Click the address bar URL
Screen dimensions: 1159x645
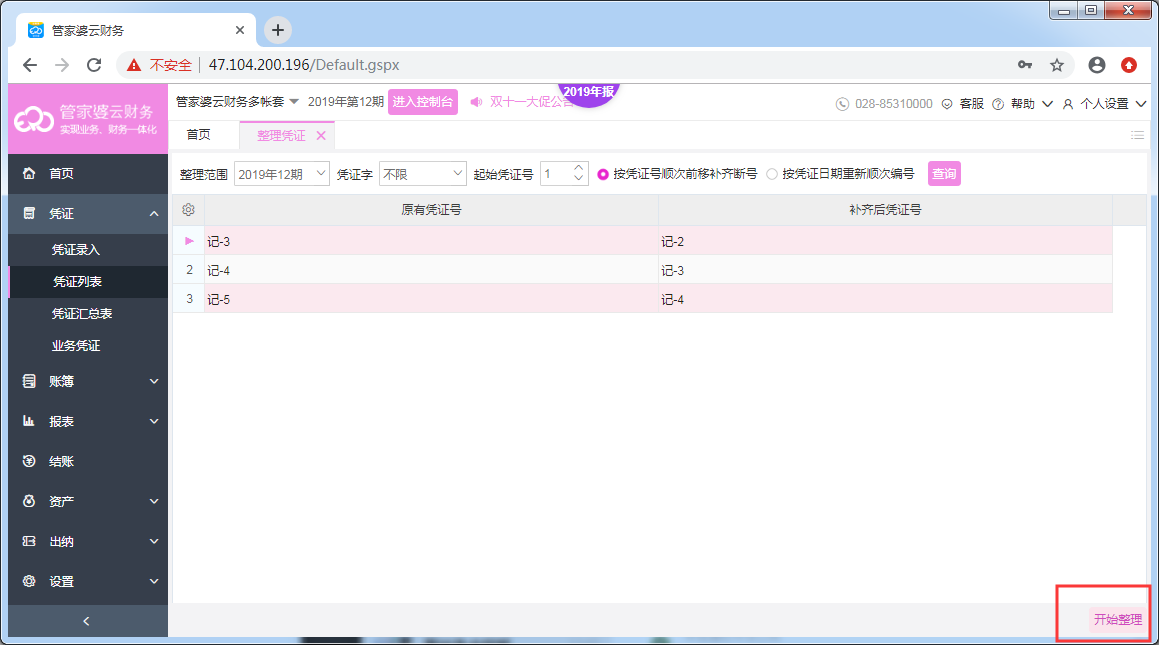[x=304, y=65]
